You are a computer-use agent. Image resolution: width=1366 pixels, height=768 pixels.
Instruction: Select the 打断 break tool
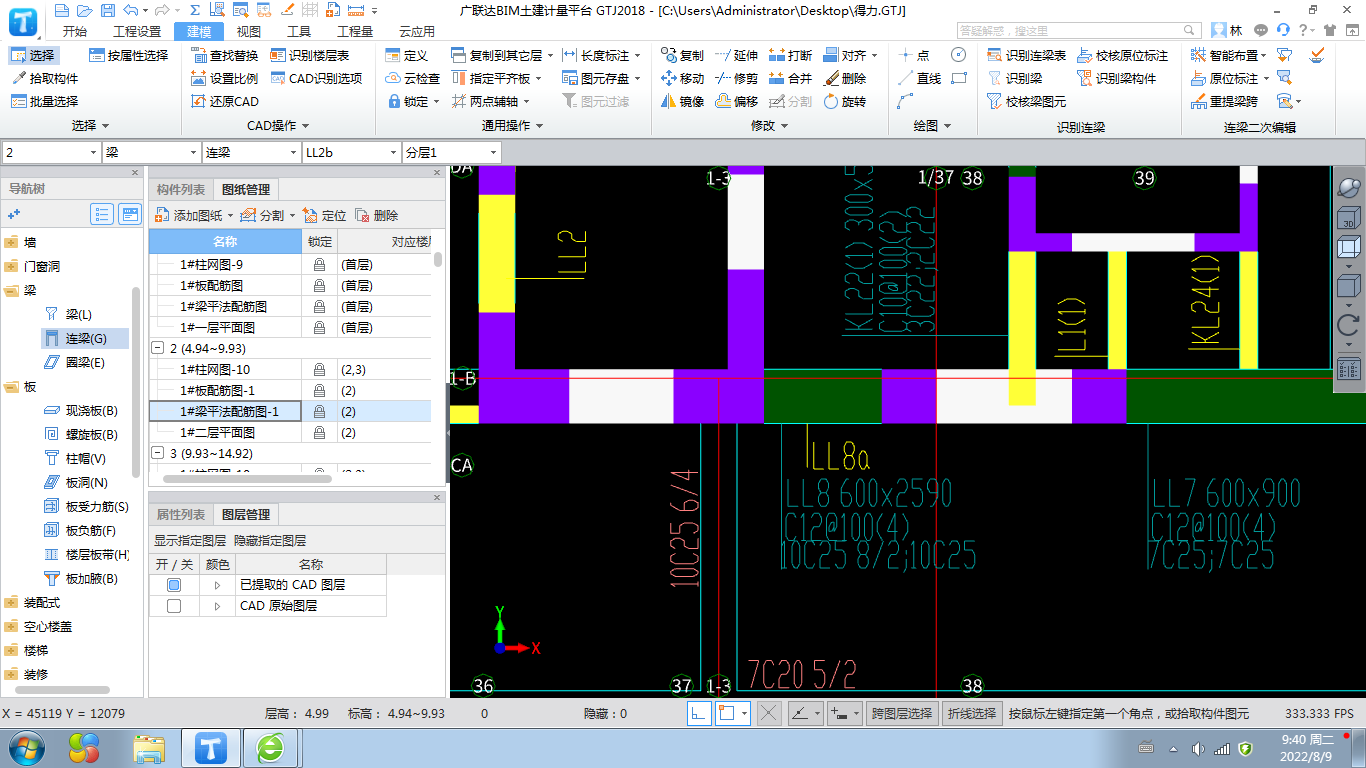point(791,55)
